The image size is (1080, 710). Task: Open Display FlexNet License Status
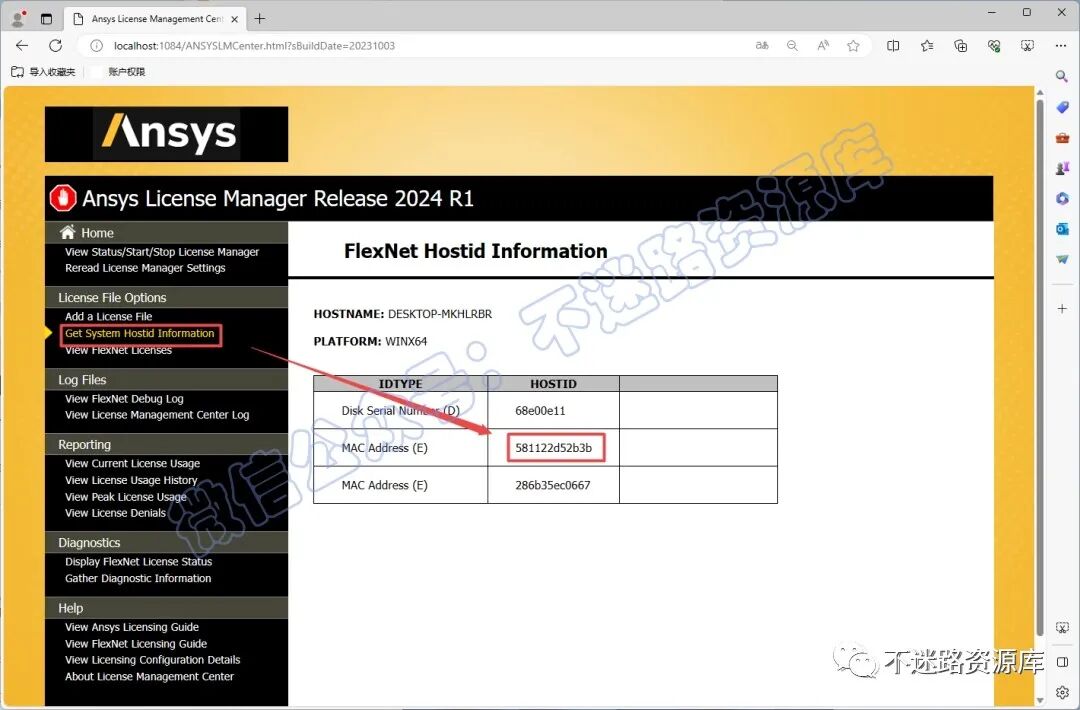click(x=138, y=562)
